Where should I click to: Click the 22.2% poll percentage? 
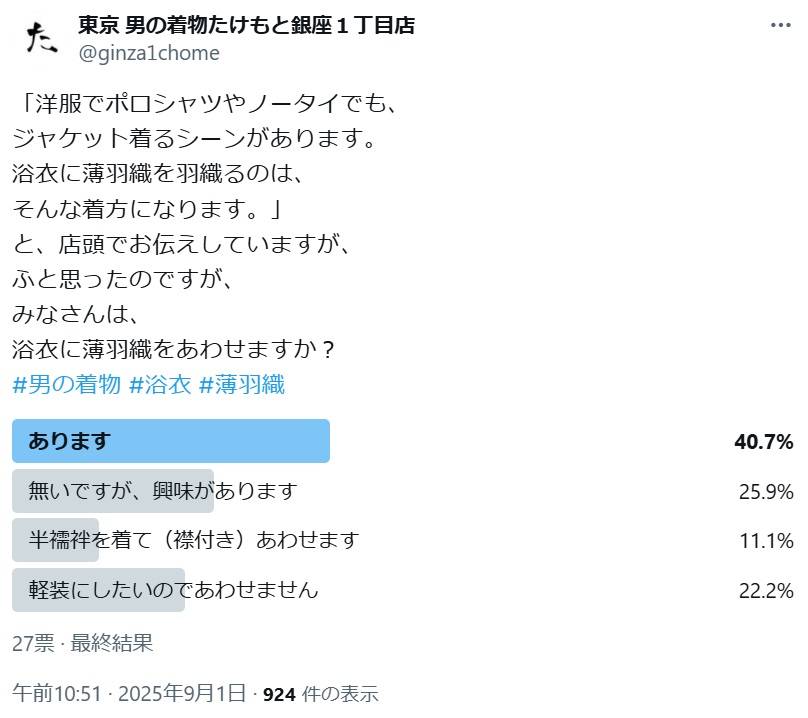pos(765,590)
